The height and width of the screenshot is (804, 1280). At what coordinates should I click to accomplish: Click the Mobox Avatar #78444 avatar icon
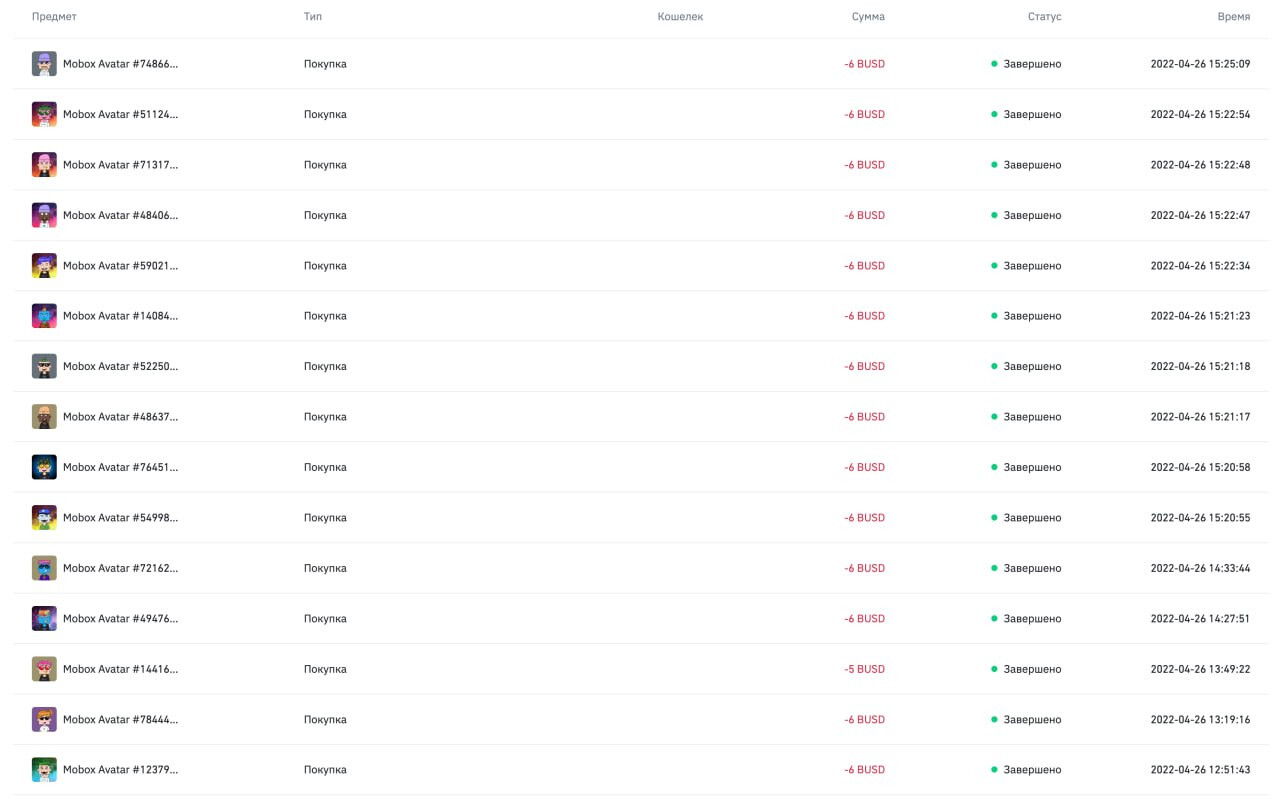(x=44, y=719)
